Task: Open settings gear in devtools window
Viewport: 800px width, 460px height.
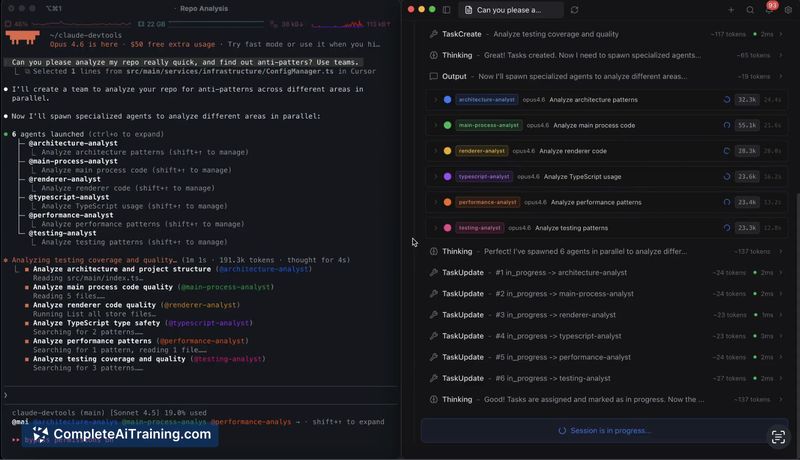Action: tap(788, 10)
